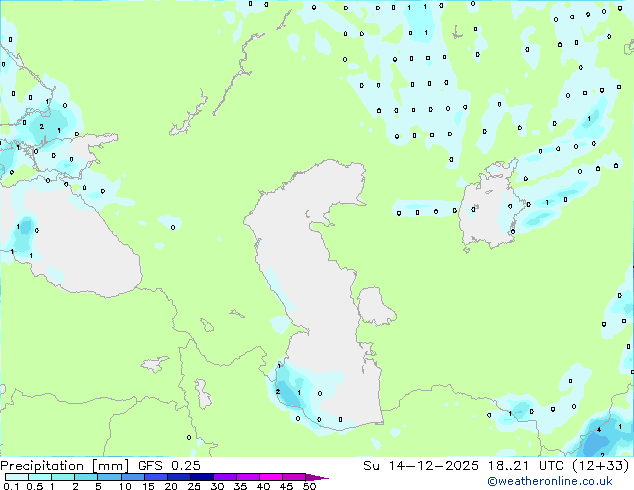Click the 45–50 mm legend color swatch
The image size is (634, 490).
(x=294, y=477)
